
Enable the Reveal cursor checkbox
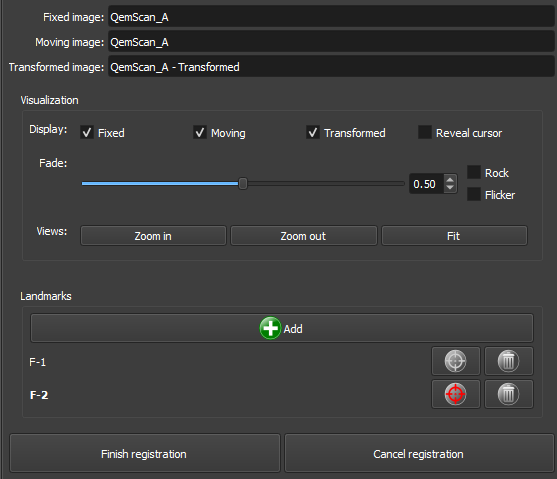tap(425, 132)
